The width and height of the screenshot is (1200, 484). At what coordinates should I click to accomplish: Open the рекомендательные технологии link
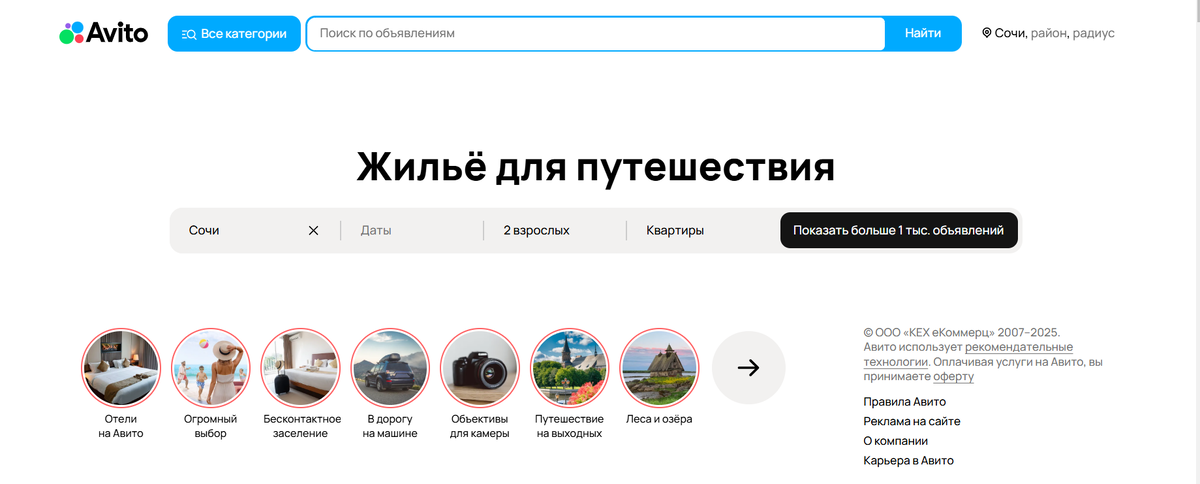pyautogui.click(x=968, y=354)
